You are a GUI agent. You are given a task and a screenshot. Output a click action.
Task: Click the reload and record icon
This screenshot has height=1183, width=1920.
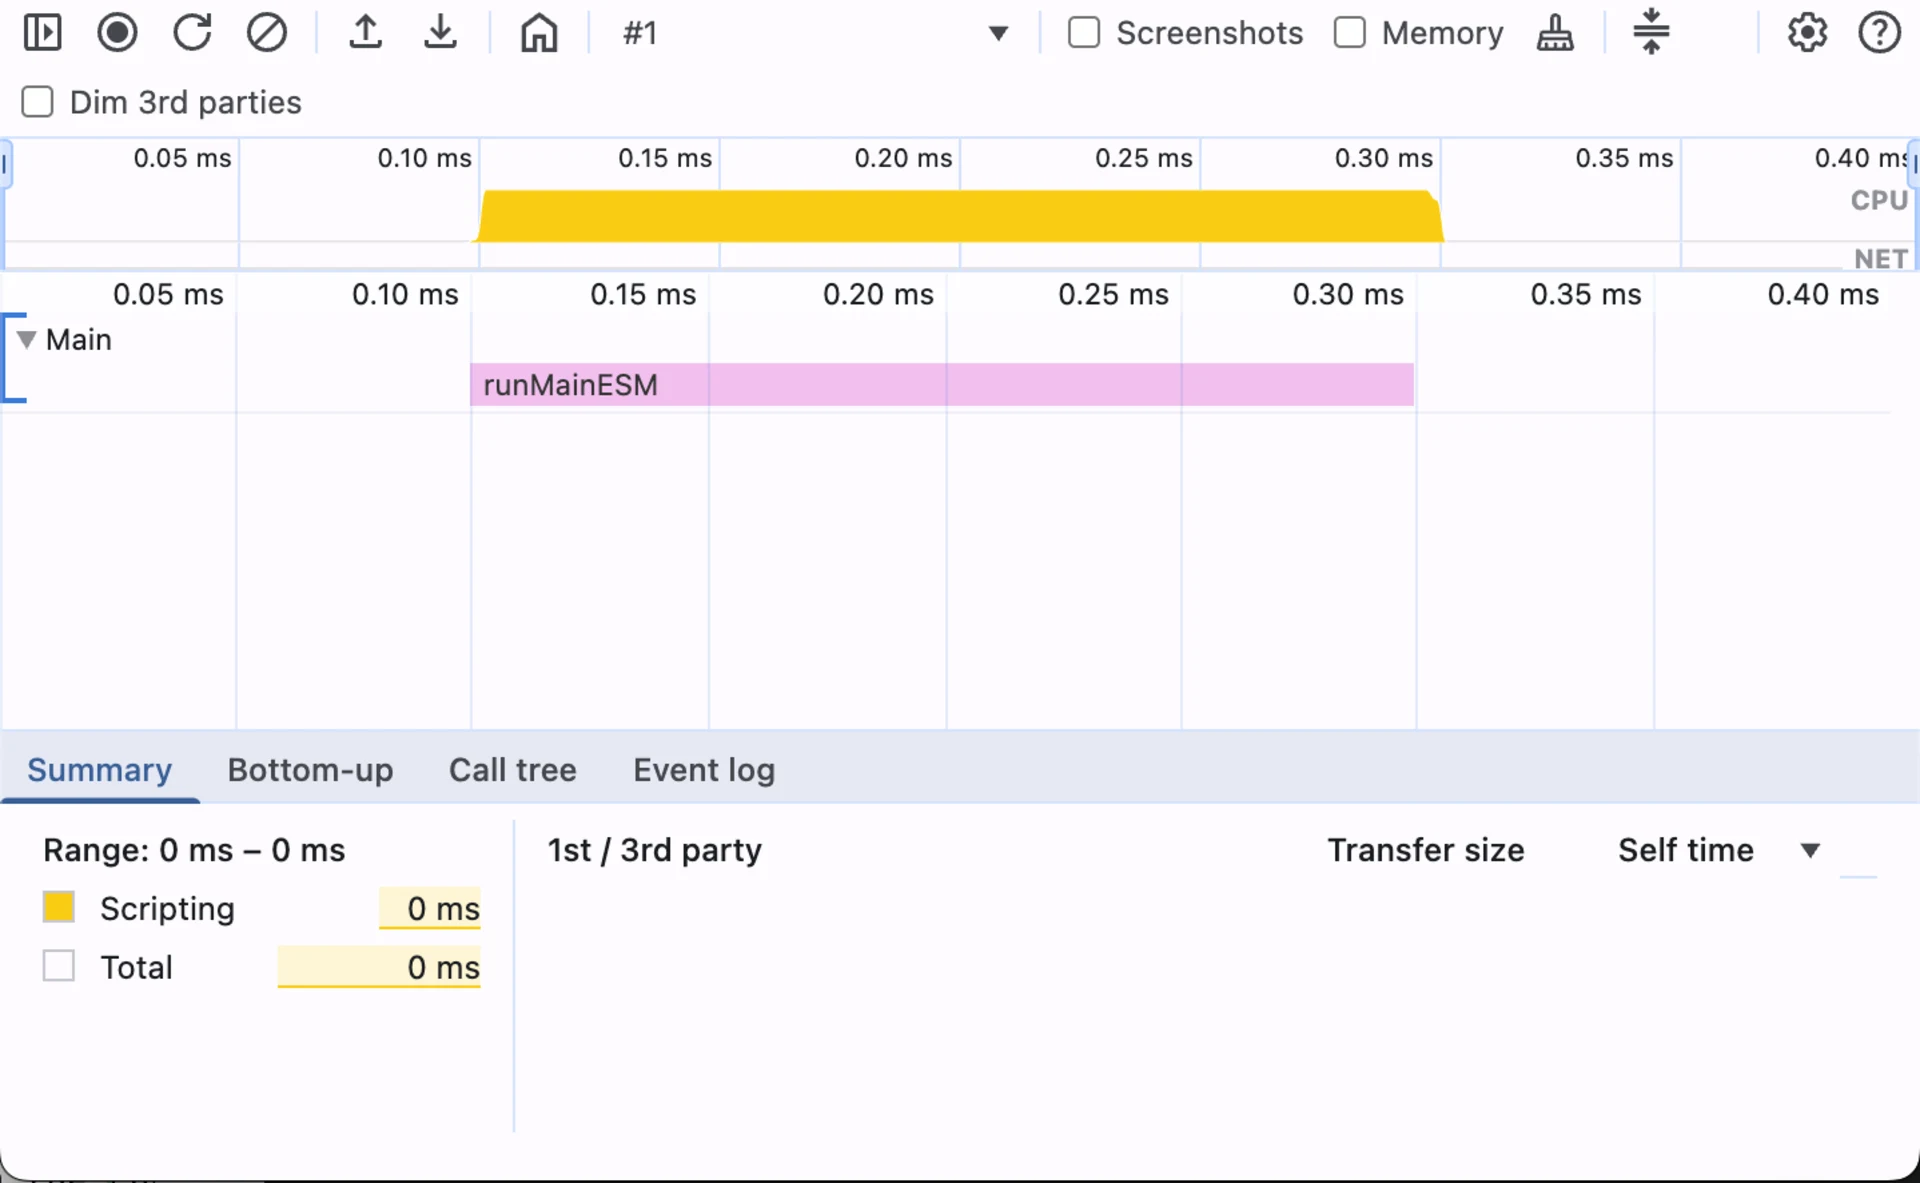(192, 33)
